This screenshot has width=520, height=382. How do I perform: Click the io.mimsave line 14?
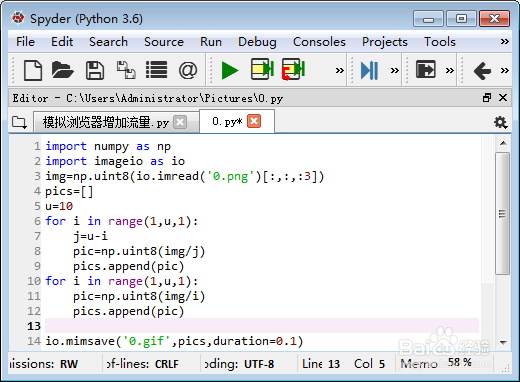(x=174, y=341)
